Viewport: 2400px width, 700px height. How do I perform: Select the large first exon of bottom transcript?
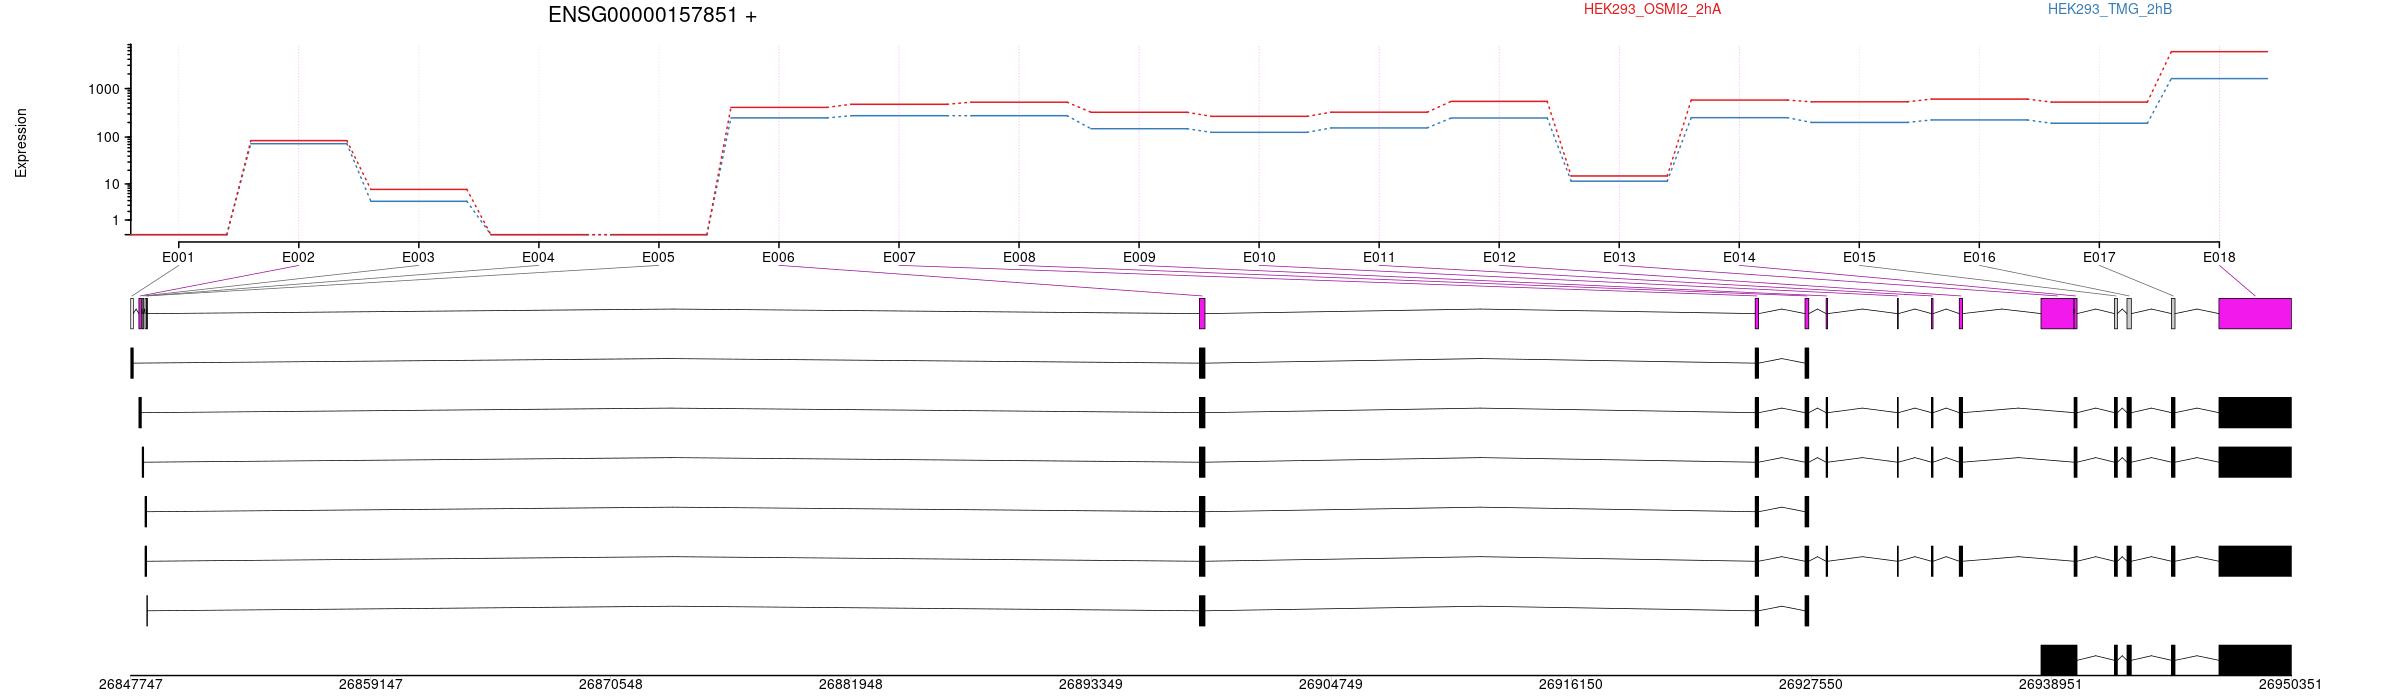(x=2059, y=660)
